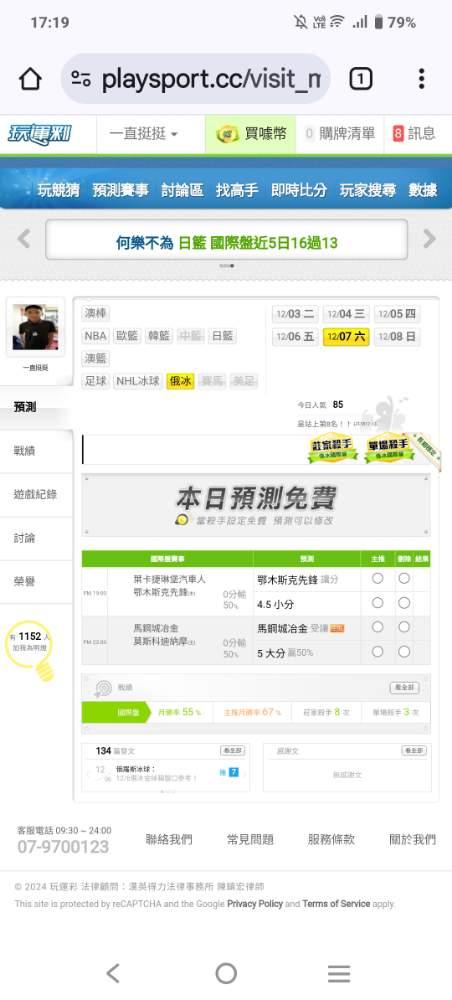This screenshot has height=1000, width=452.
Task: Expand the 戰績 看全部 button
Action: point(404,688)
